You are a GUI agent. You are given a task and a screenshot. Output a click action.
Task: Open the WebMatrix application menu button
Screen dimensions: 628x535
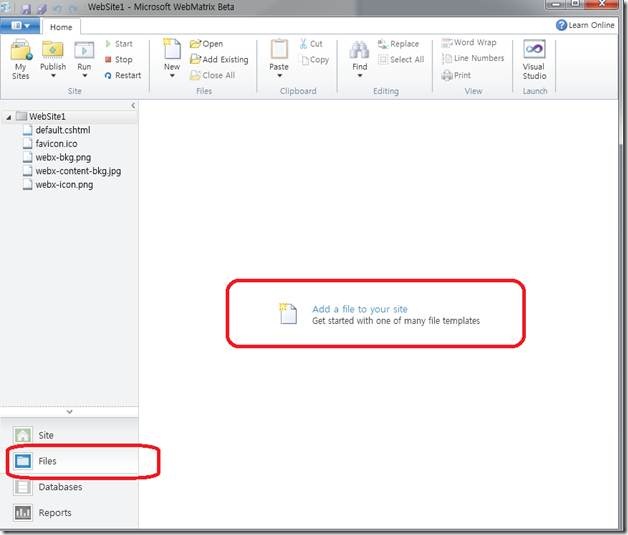pyautogui.click(x=20, y=26)
